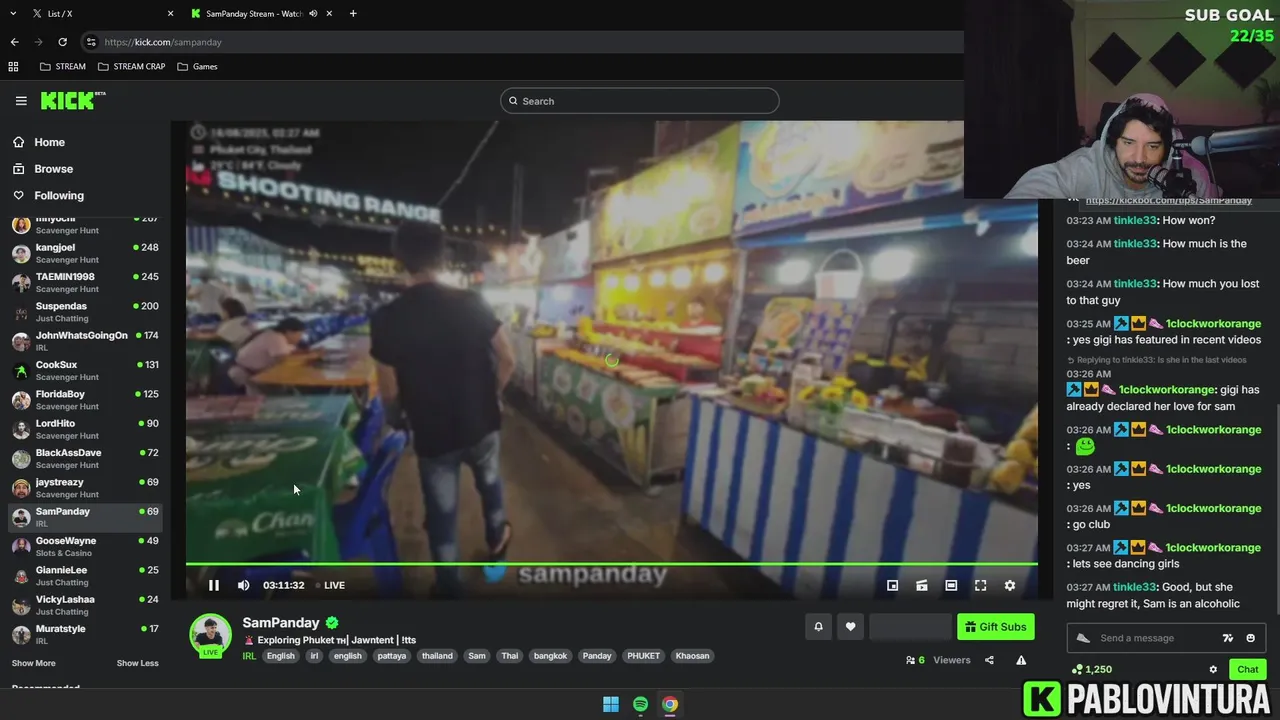Mute the stream volume
This screenshot has height=720, width=1280.
(x=243, y=585)
